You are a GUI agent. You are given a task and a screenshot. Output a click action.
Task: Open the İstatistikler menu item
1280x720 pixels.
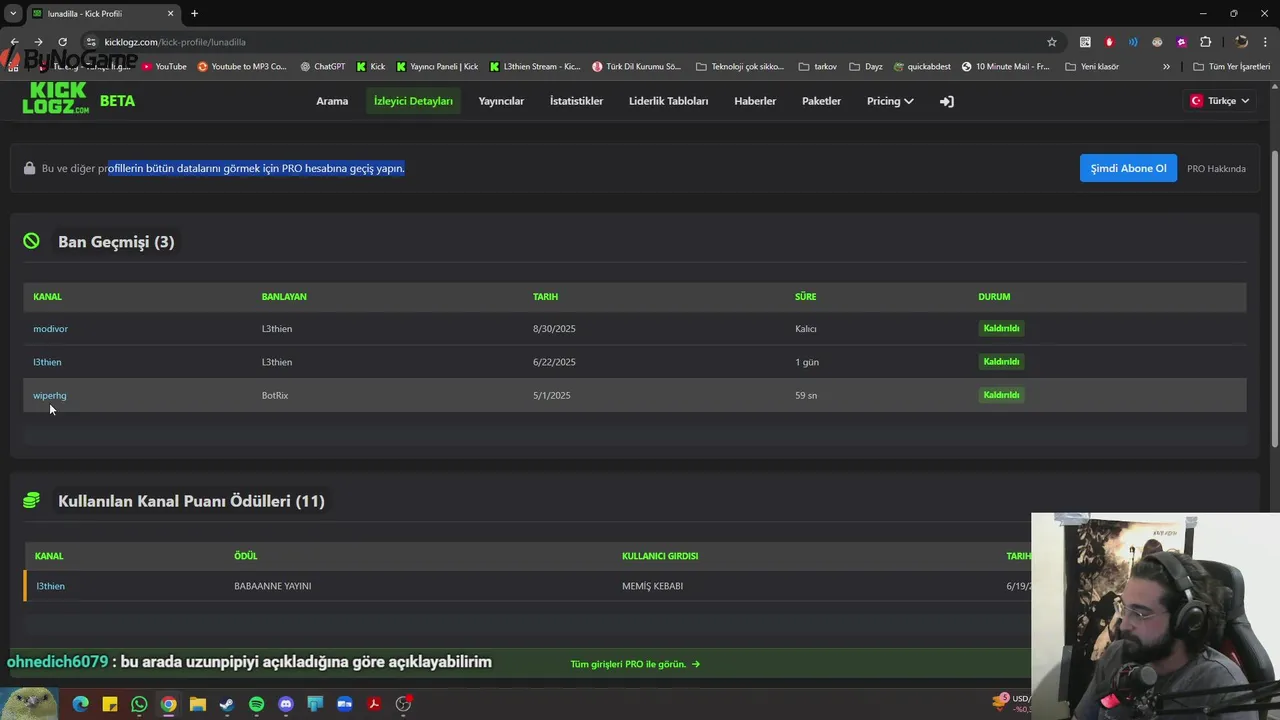click(576, 101)
